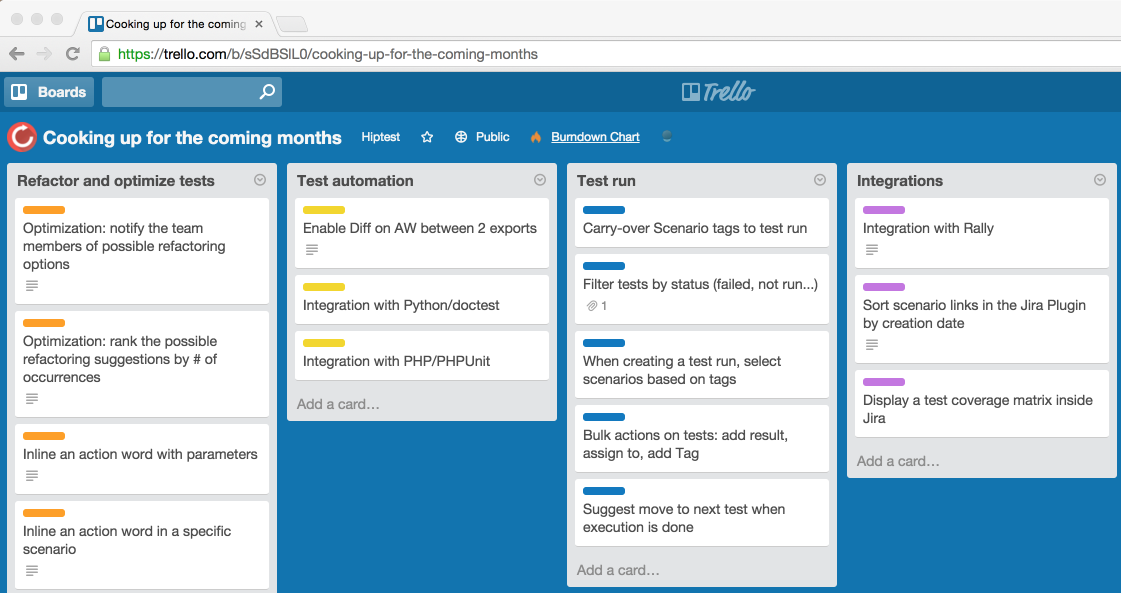
Task: Click the 'Test run' list title
Action: [x=606, y=181]
